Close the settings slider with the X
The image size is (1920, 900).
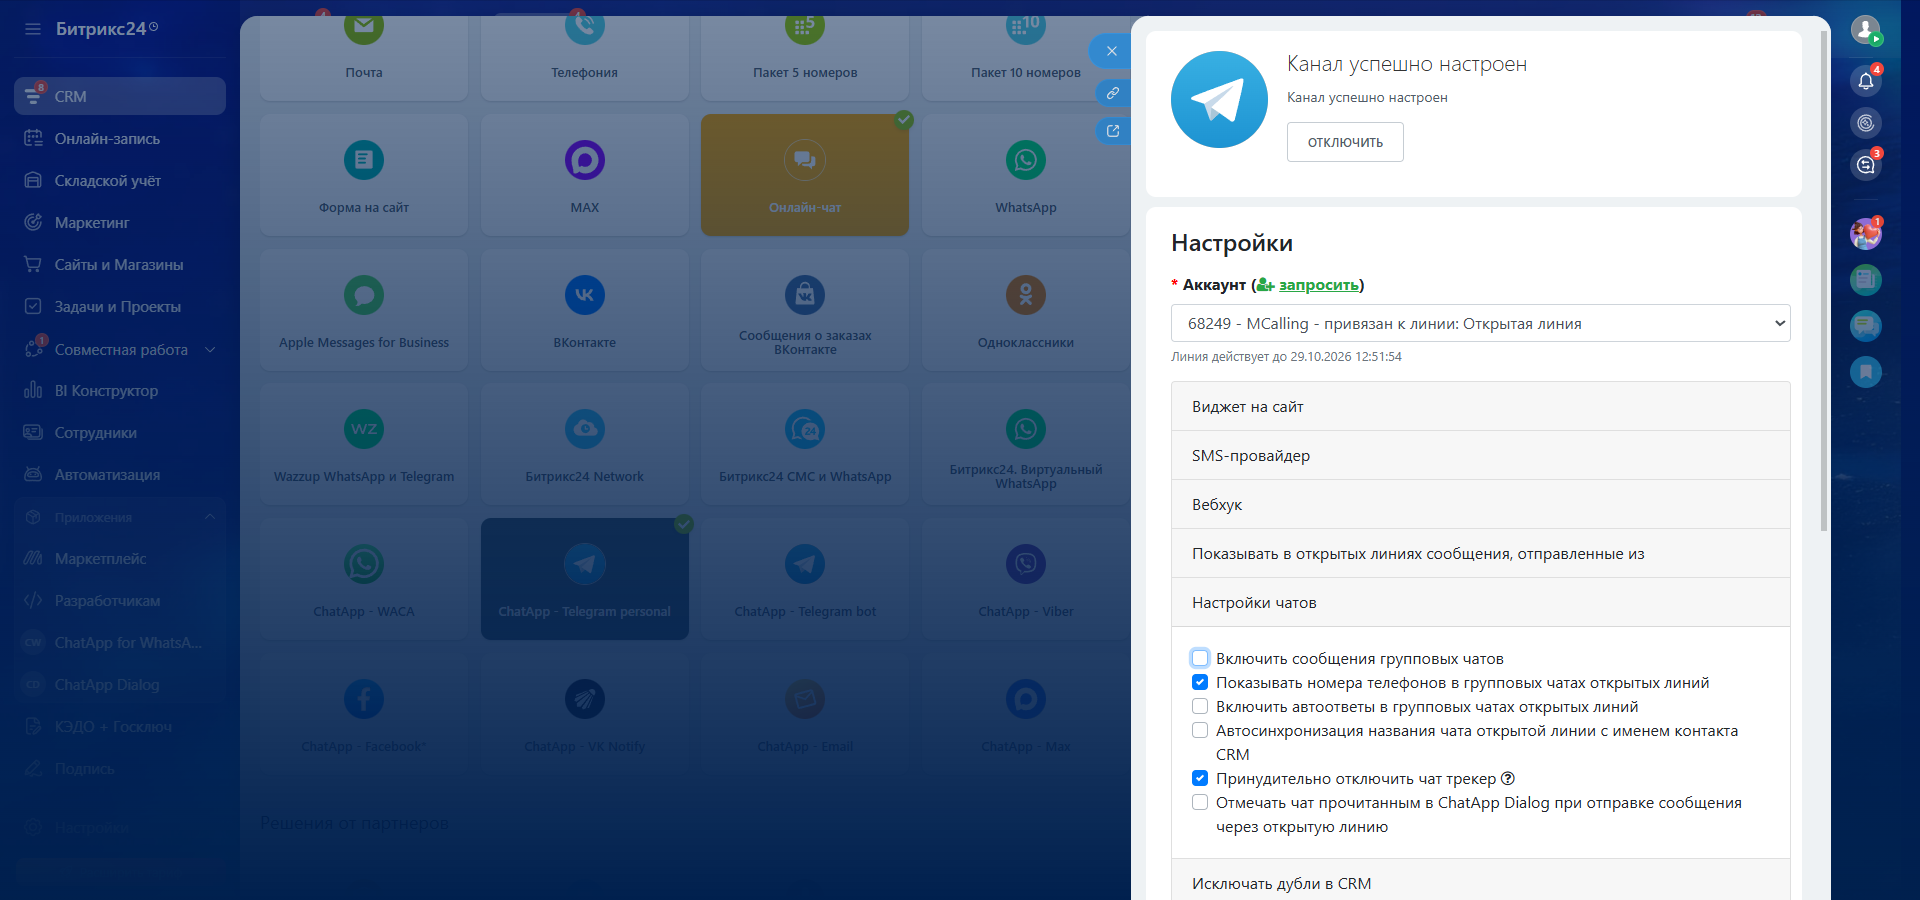(x=1111, y=51)
